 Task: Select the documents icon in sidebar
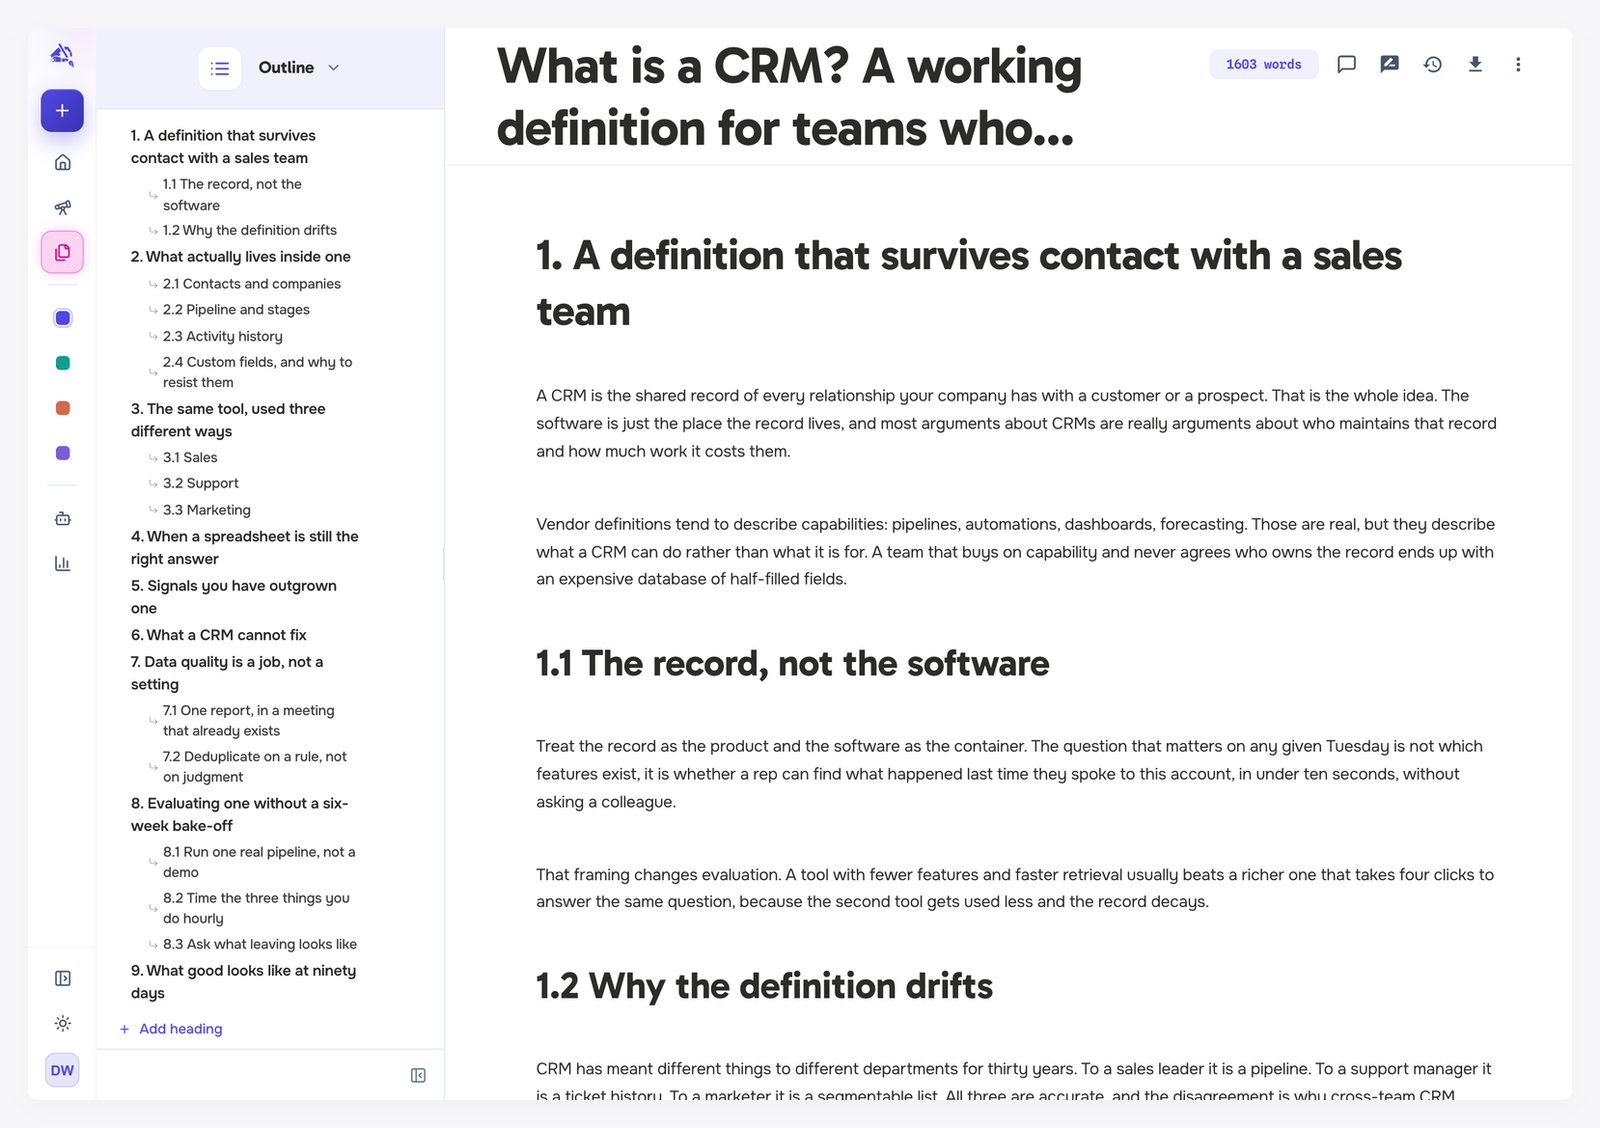[x=62, y=252]
